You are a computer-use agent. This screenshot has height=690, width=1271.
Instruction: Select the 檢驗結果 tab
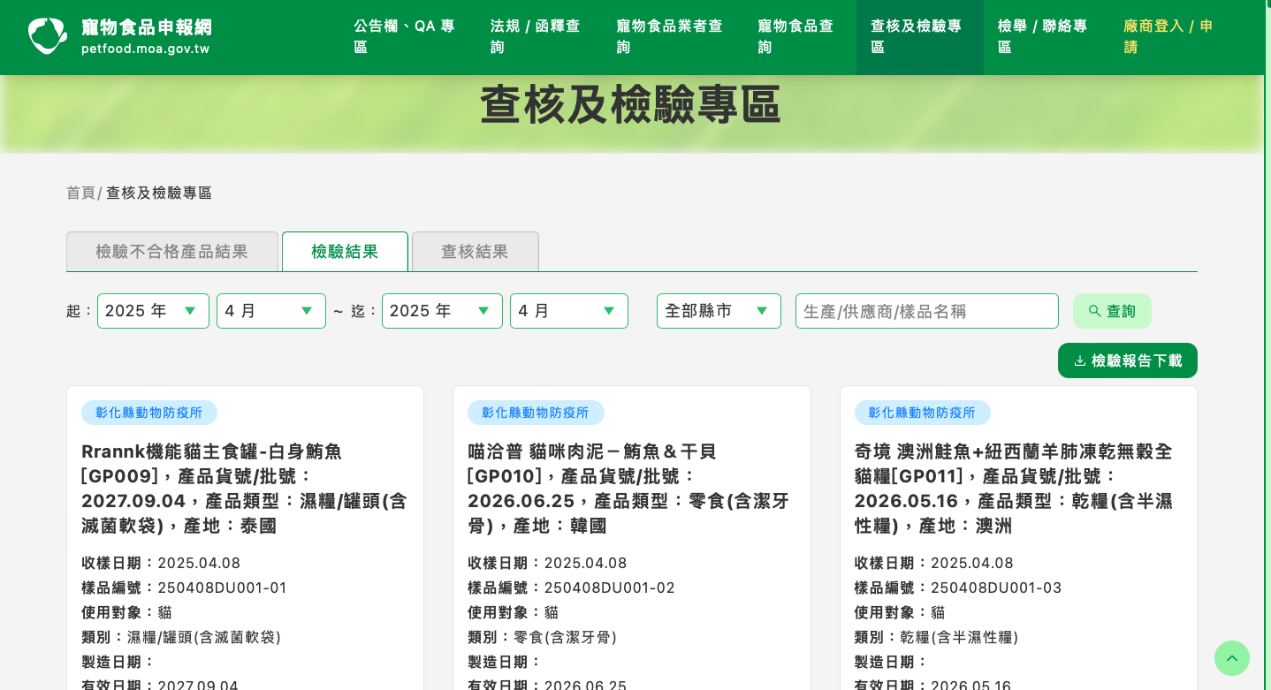(345, 251)
